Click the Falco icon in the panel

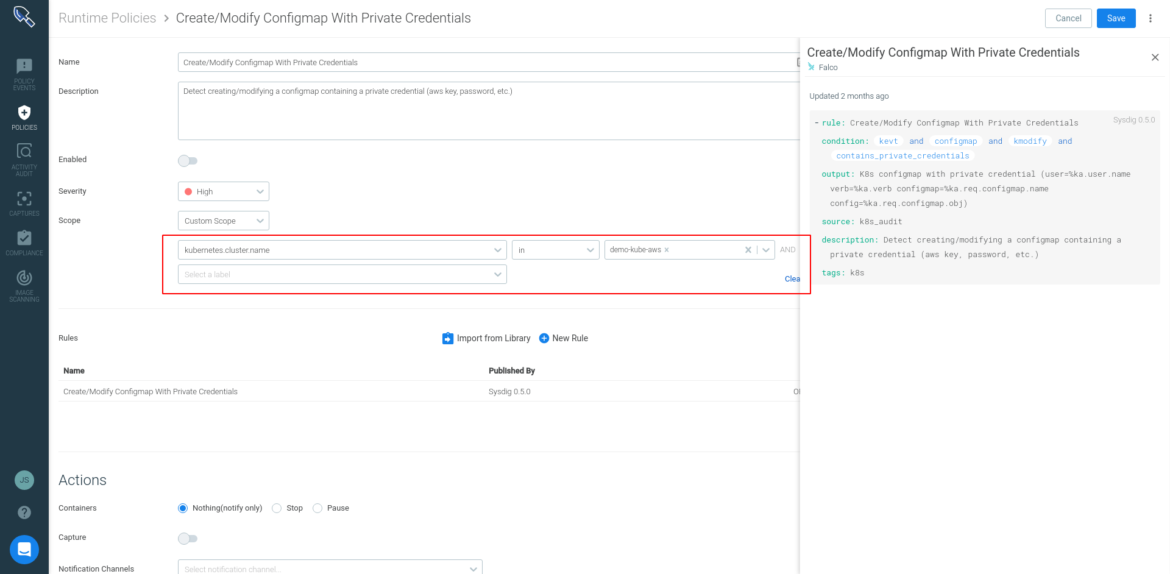[x=812, y=66]
